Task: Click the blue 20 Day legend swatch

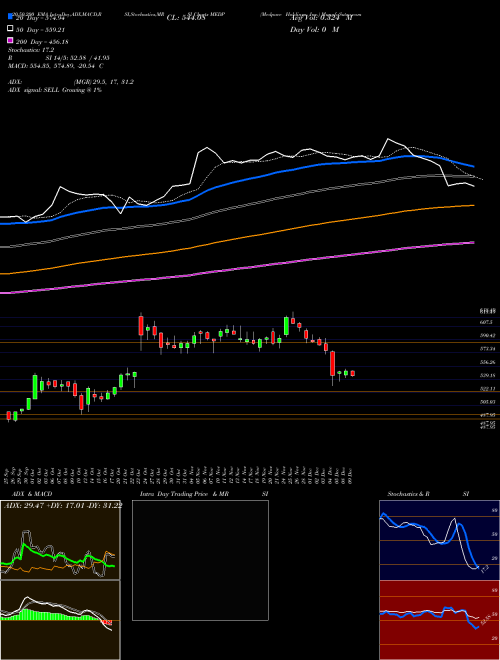Action: (x=10, y=16)
